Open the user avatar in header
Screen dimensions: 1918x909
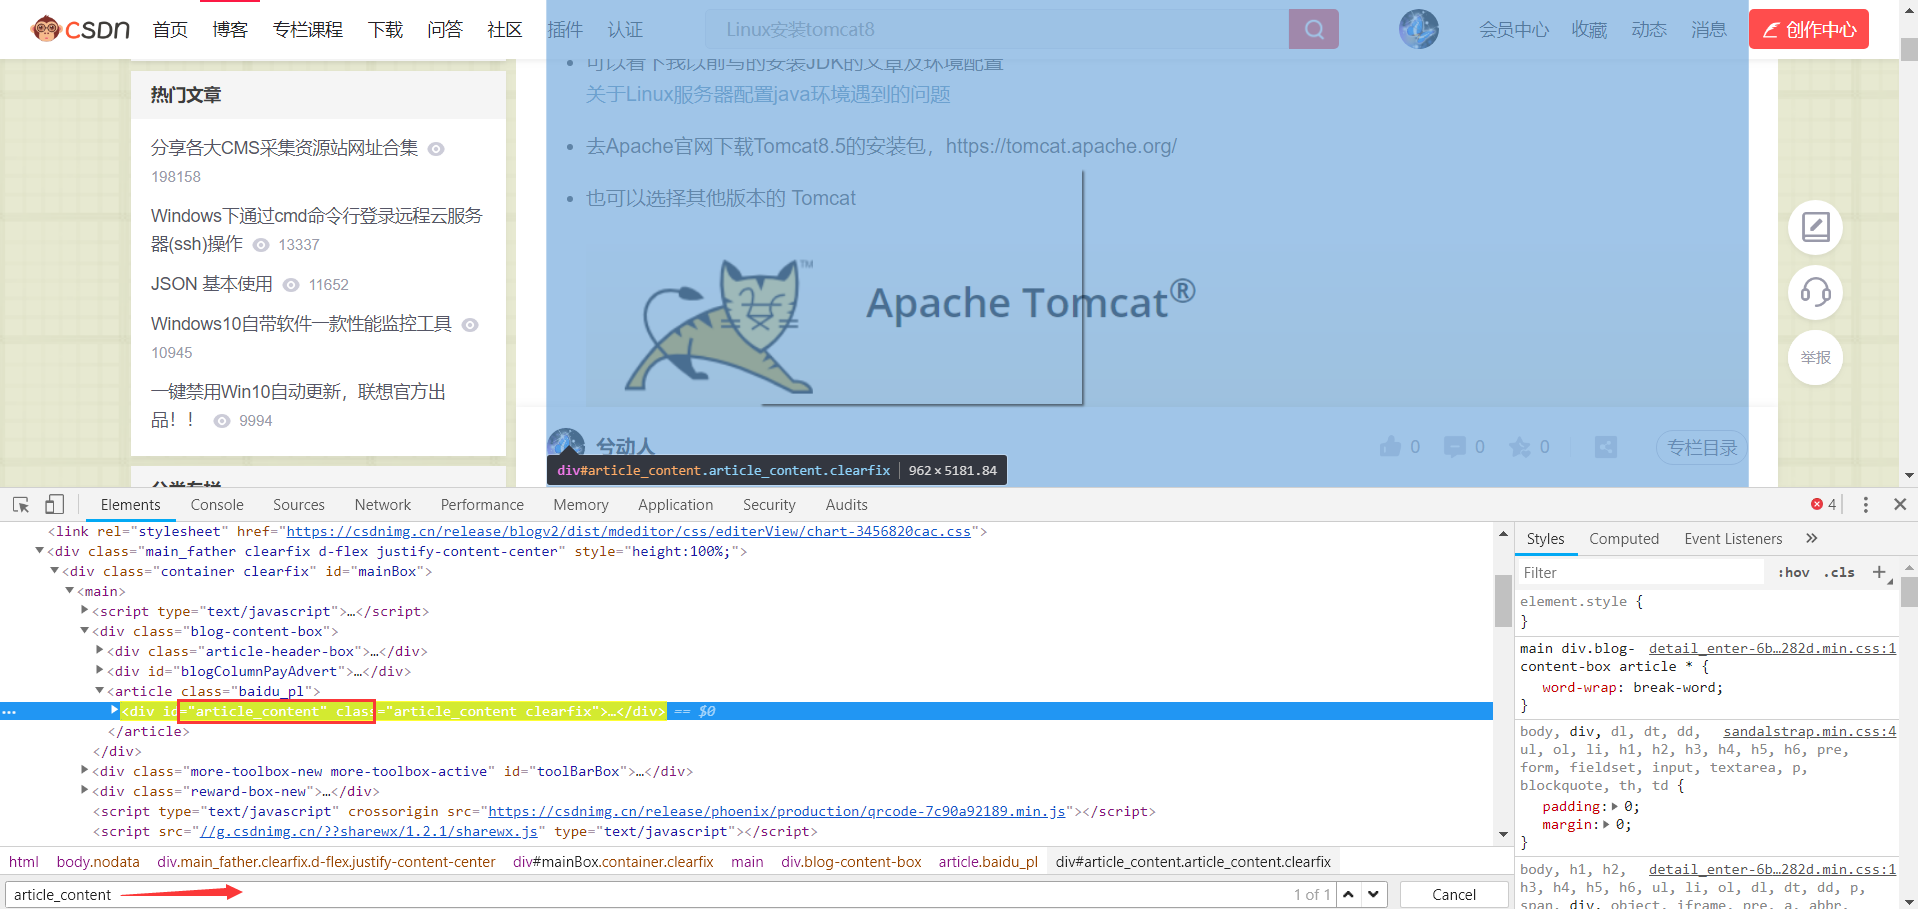1418,29
